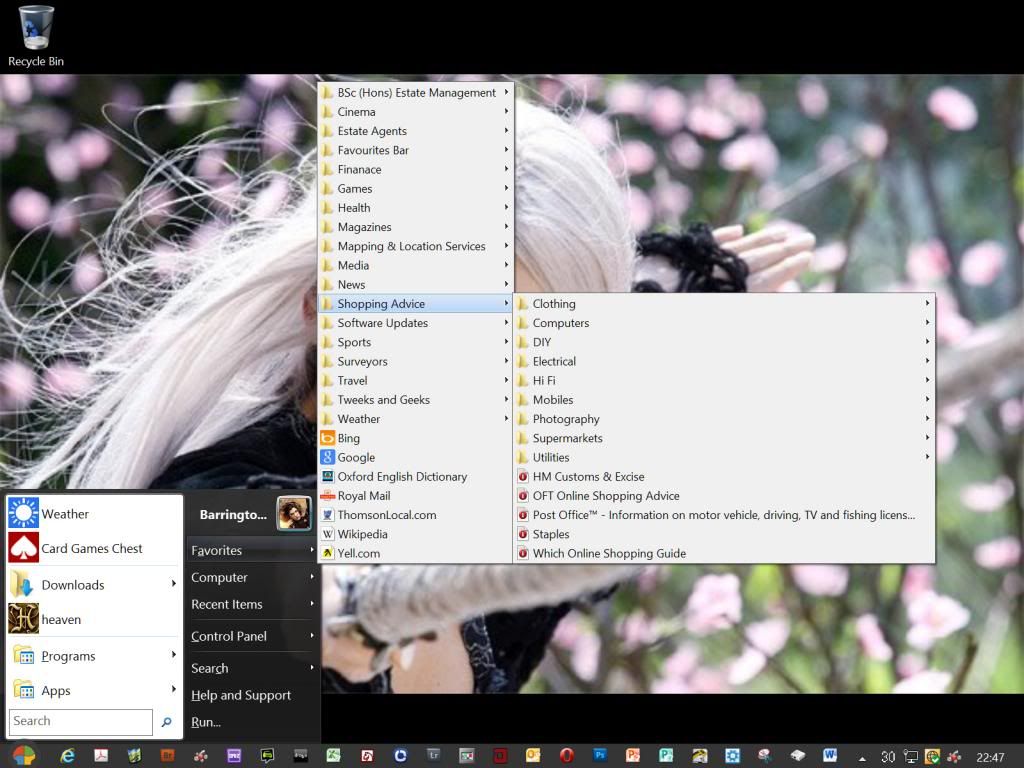The width and height of the screenshot is (1024, 768).
Task: Open Excel from the taskbar
Action: [x=333, y=756]
